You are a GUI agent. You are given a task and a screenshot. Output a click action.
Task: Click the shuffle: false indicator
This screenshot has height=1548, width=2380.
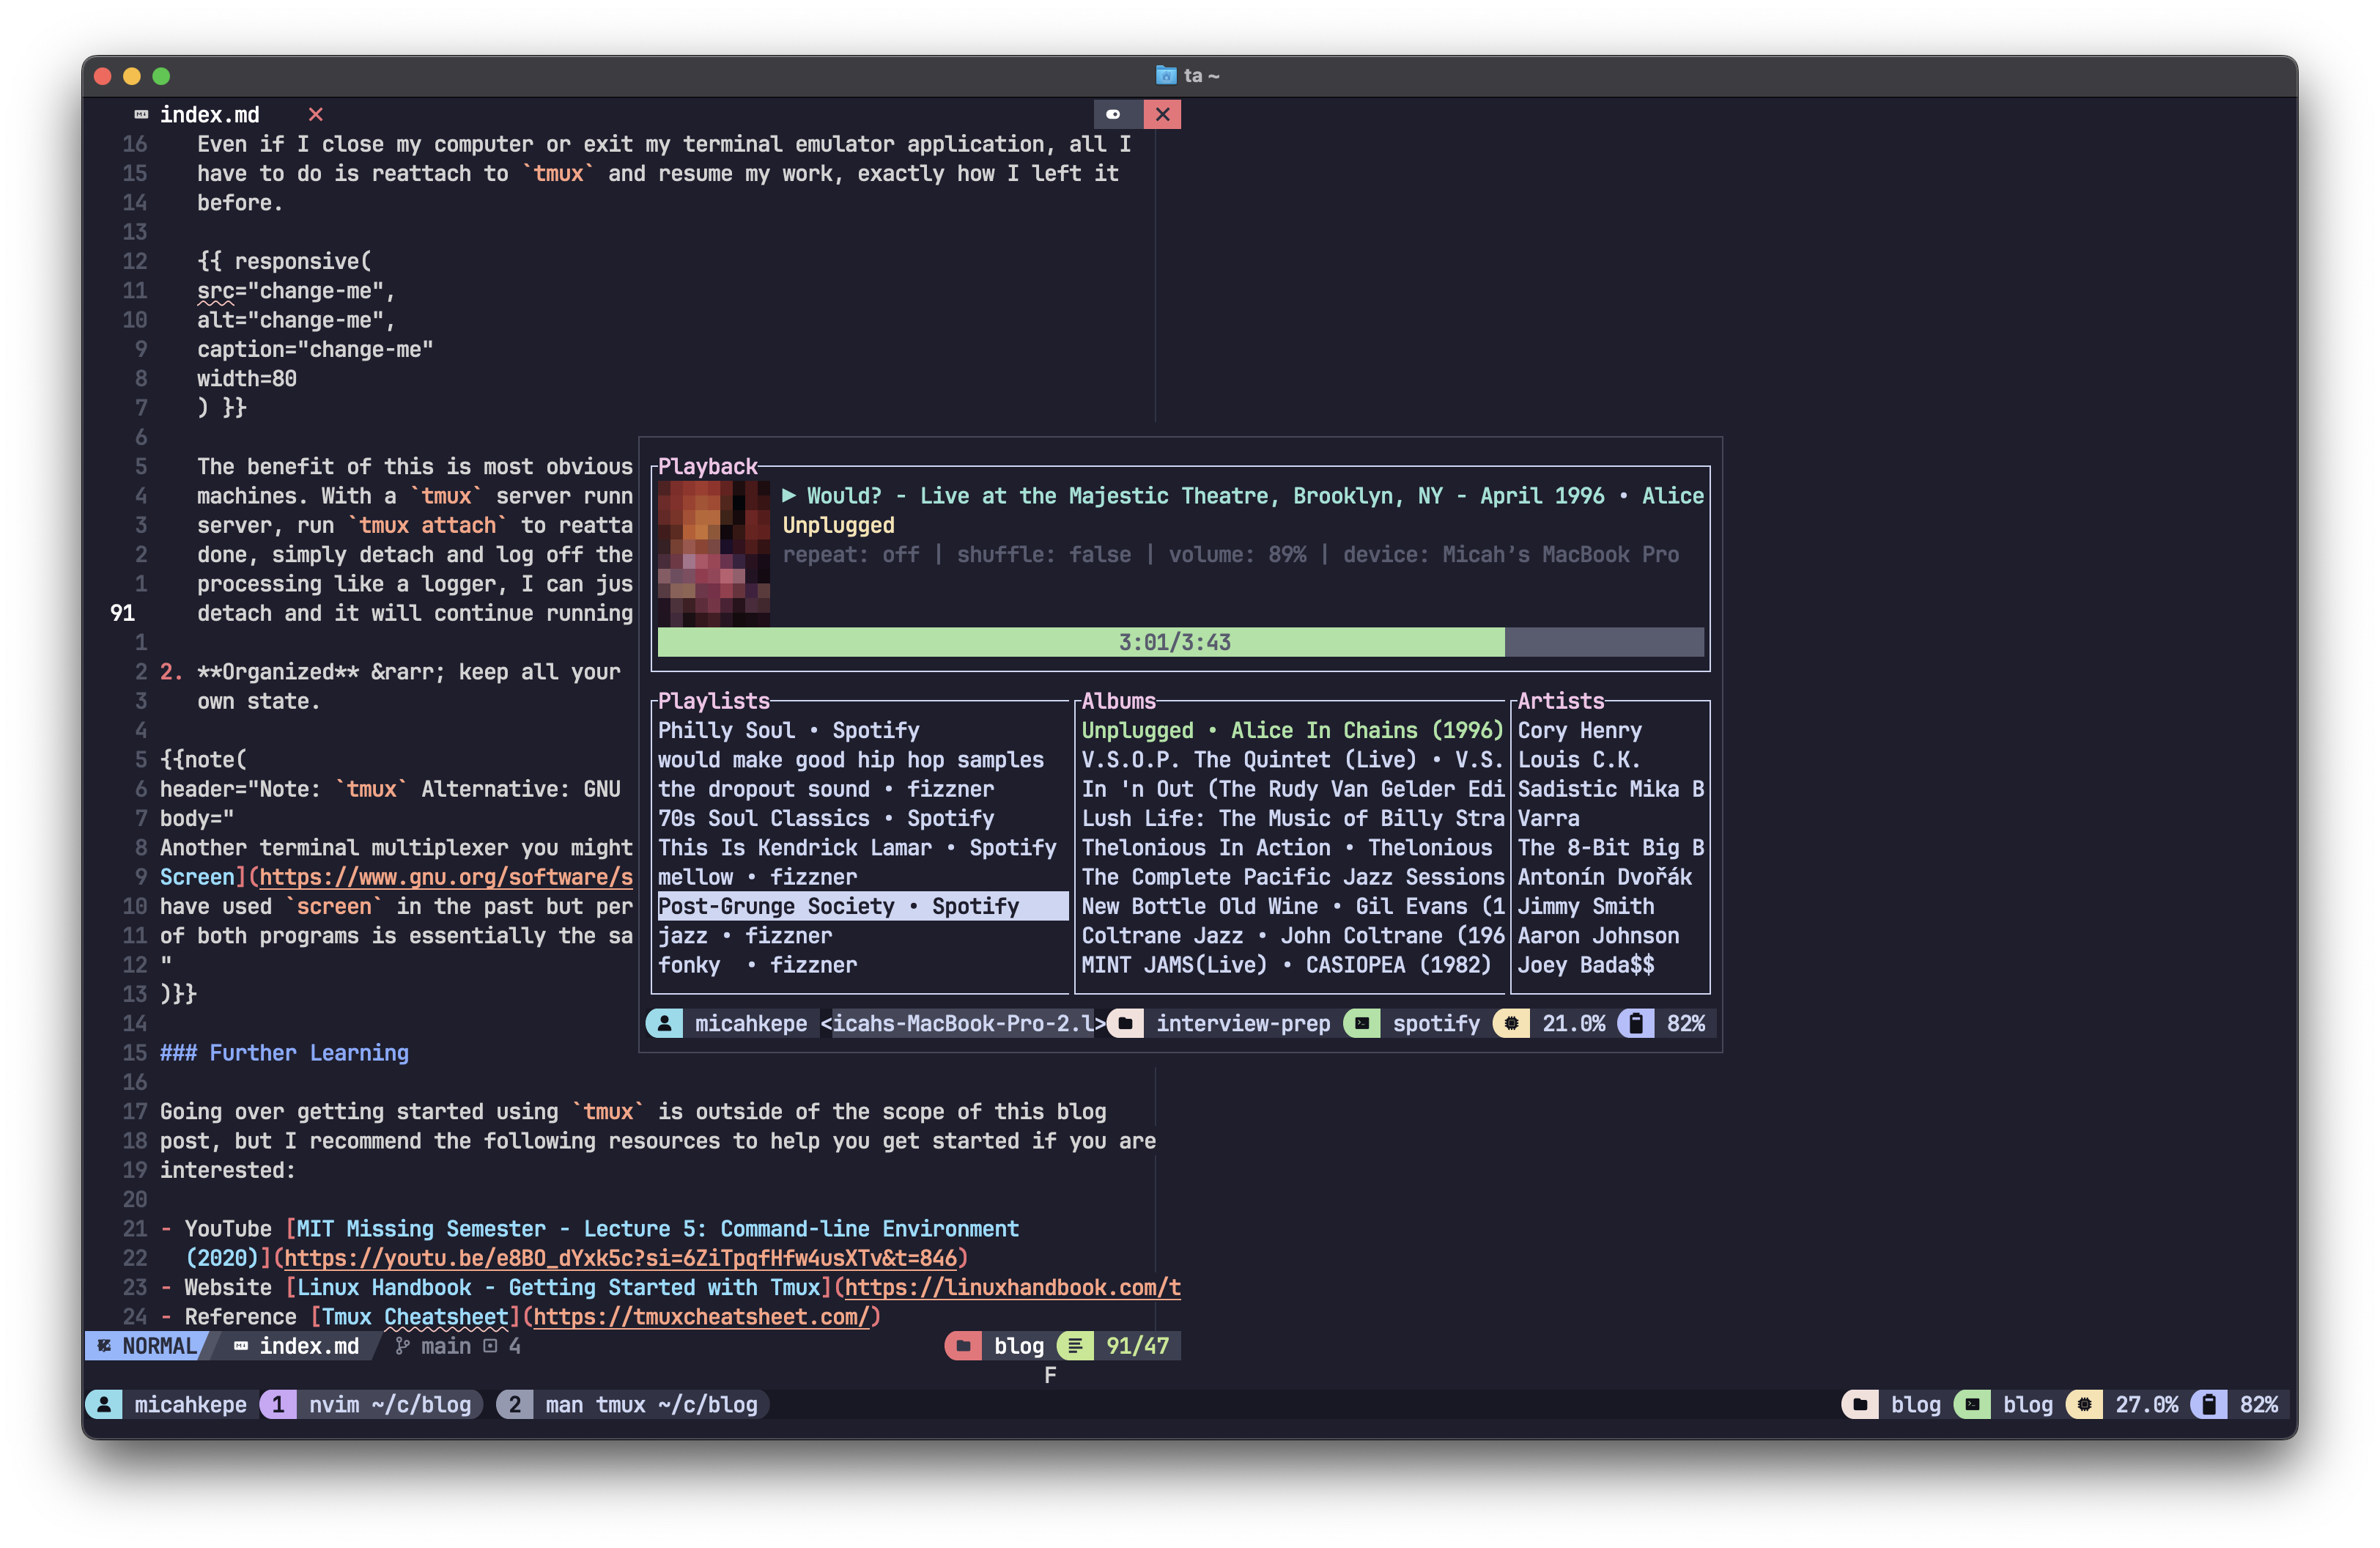pyautogui.click(x=1044, y=554)
